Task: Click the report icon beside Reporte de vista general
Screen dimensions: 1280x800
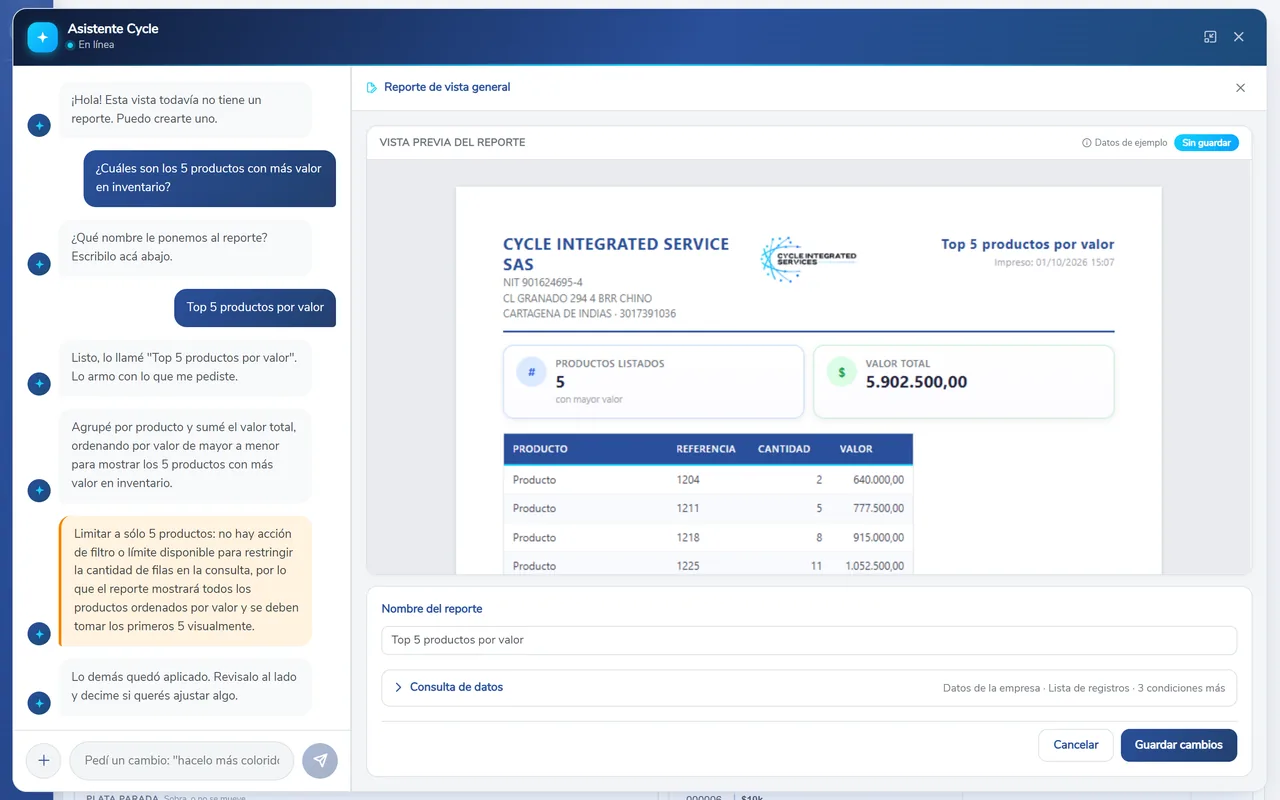Action: [x=372, y=88]
